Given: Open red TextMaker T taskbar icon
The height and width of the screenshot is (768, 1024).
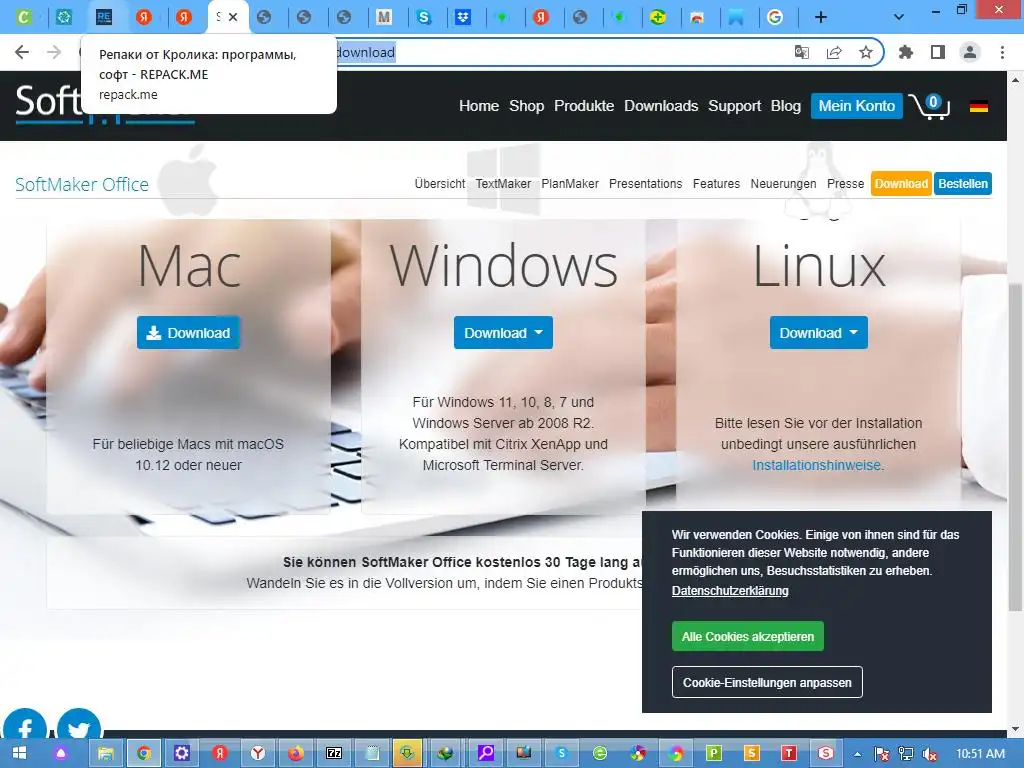Looking at the screenshot, I should (789, 754).
